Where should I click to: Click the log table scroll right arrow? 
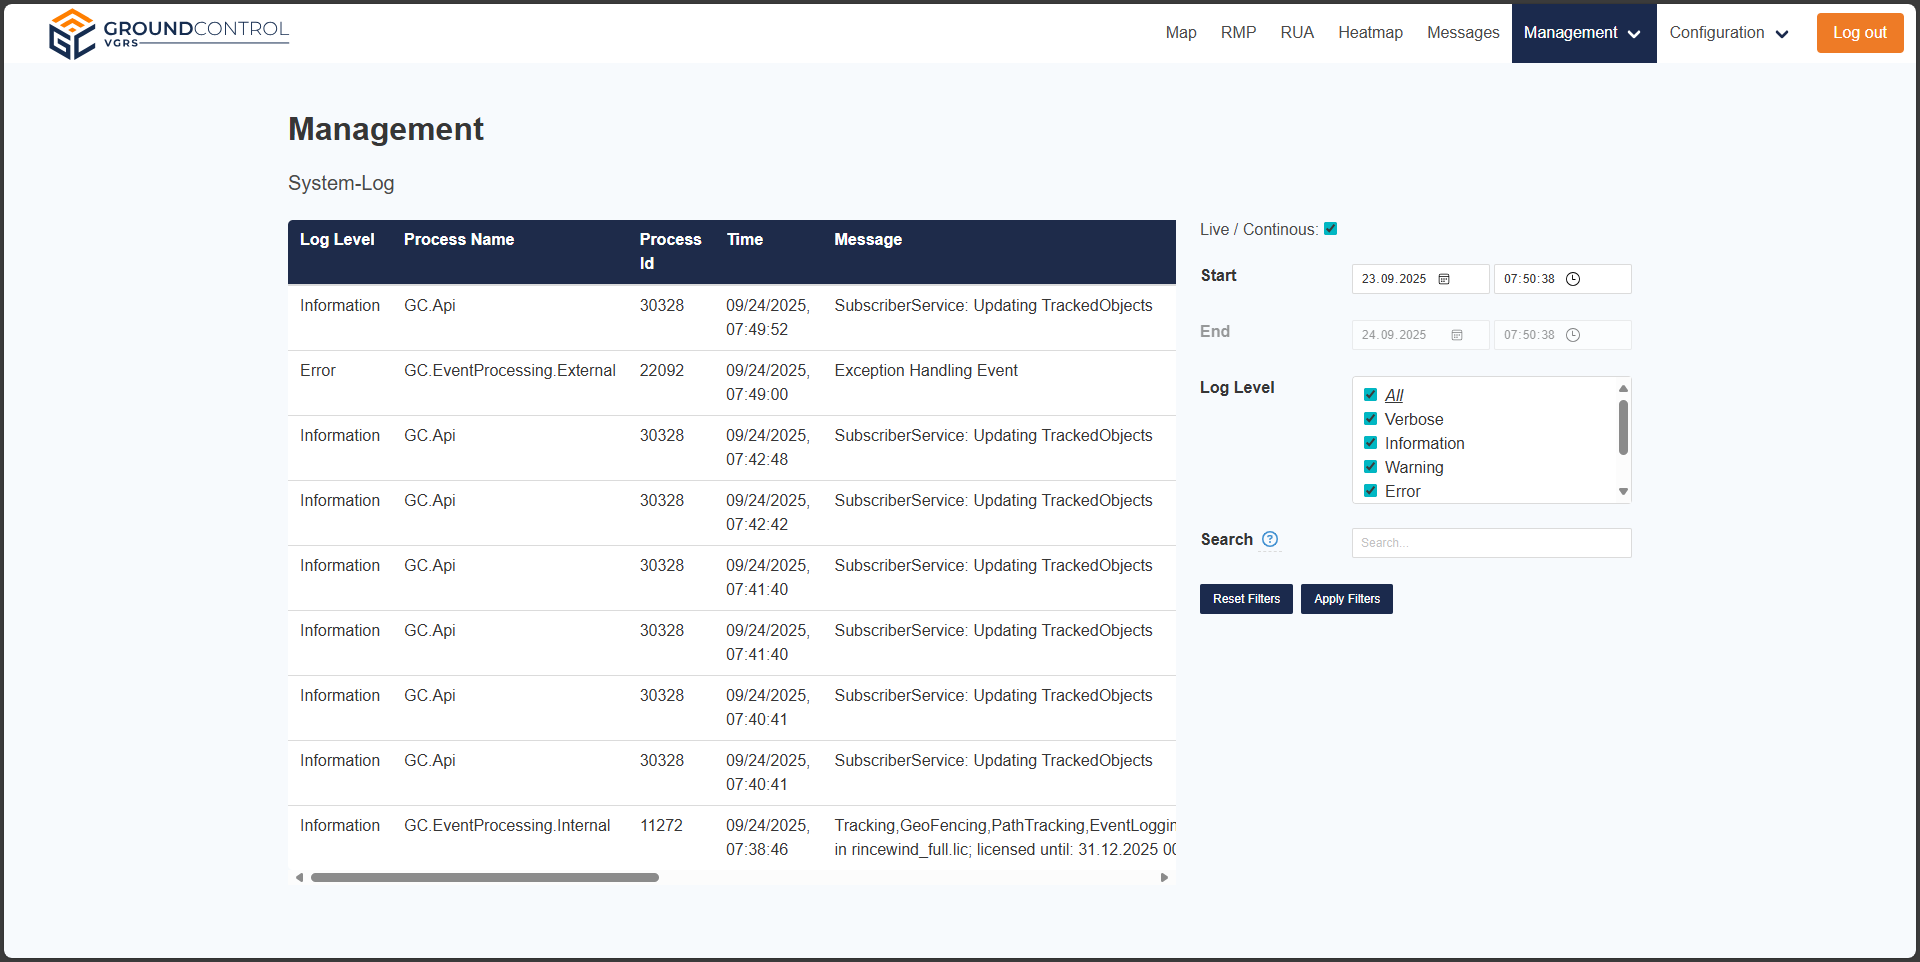1164,878
